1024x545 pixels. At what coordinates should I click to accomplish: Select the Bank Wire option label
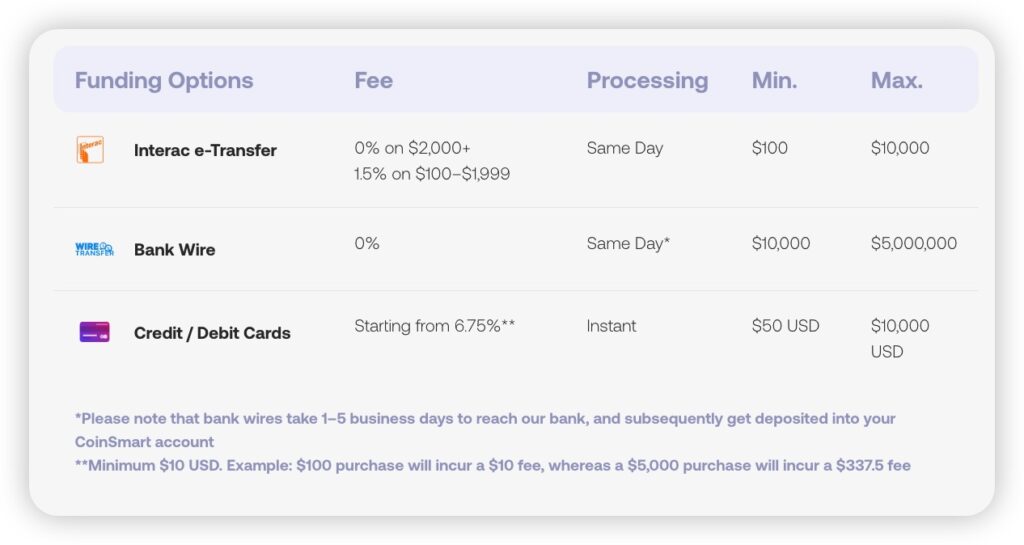(x=174, y=249)
